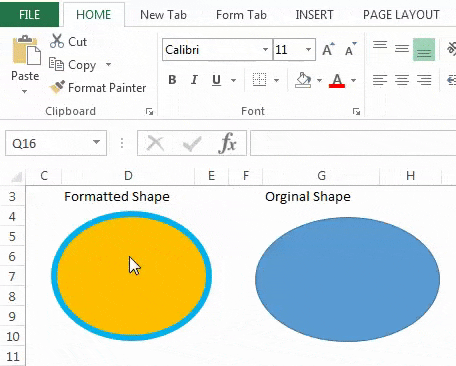Apply cell borders icon

[x=259, y=80]
